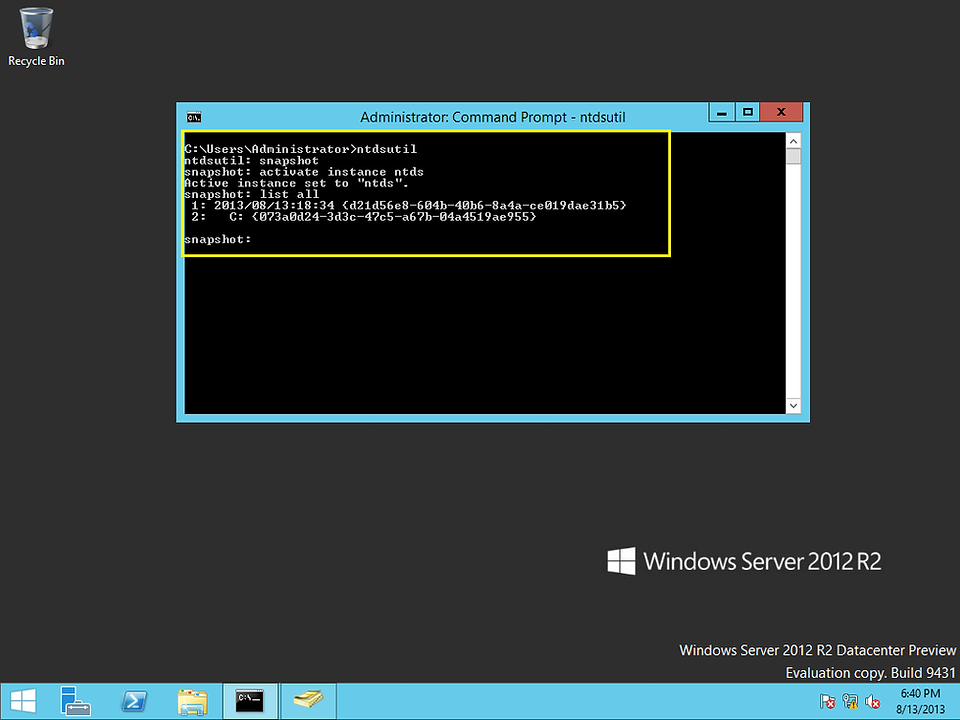
Task: Close the Command Prompt ntdsutil window
Action: [x=781, y=112]
